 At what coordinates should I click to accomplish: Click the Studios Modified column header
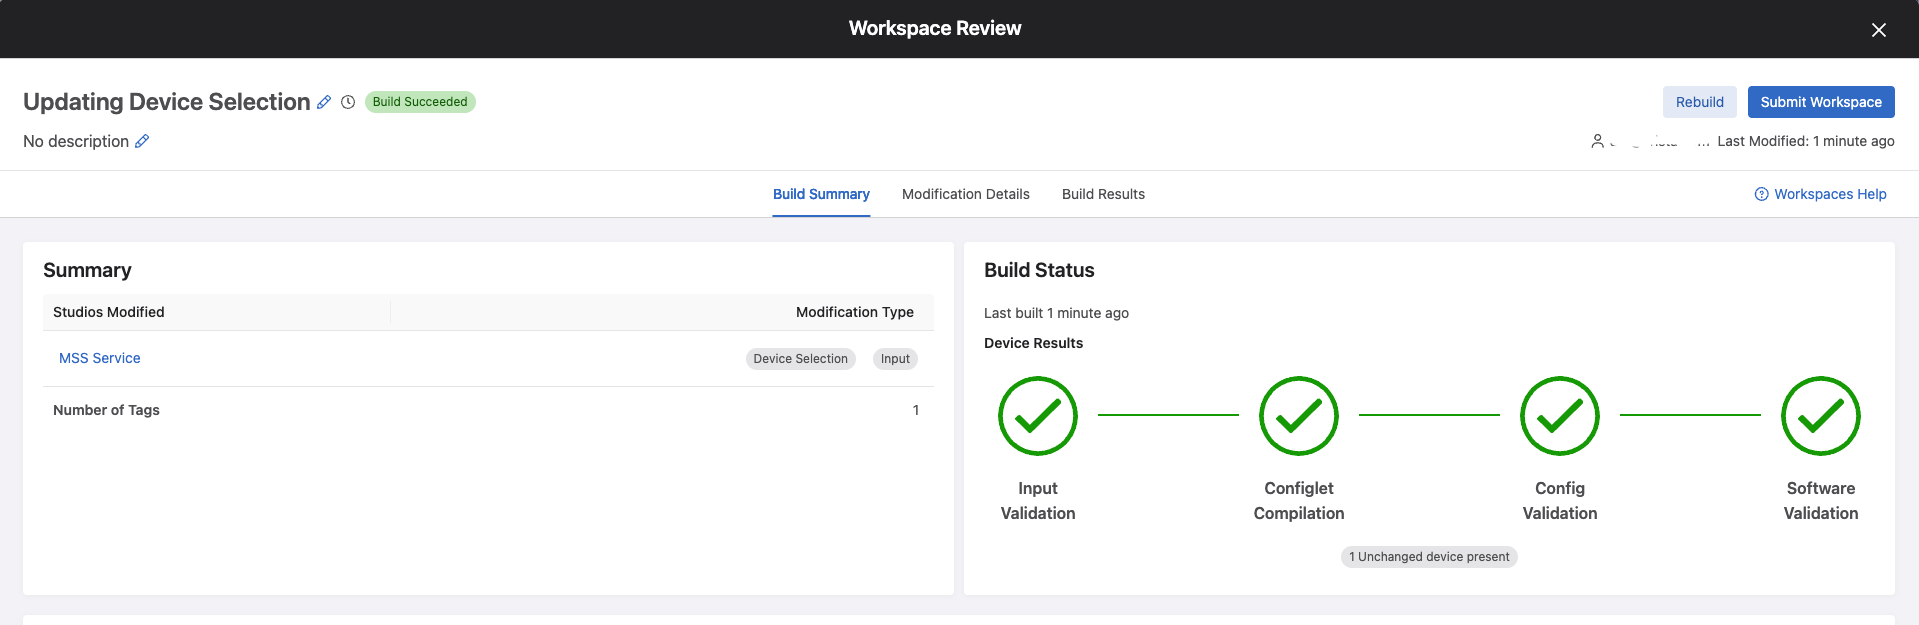[109, 312]
